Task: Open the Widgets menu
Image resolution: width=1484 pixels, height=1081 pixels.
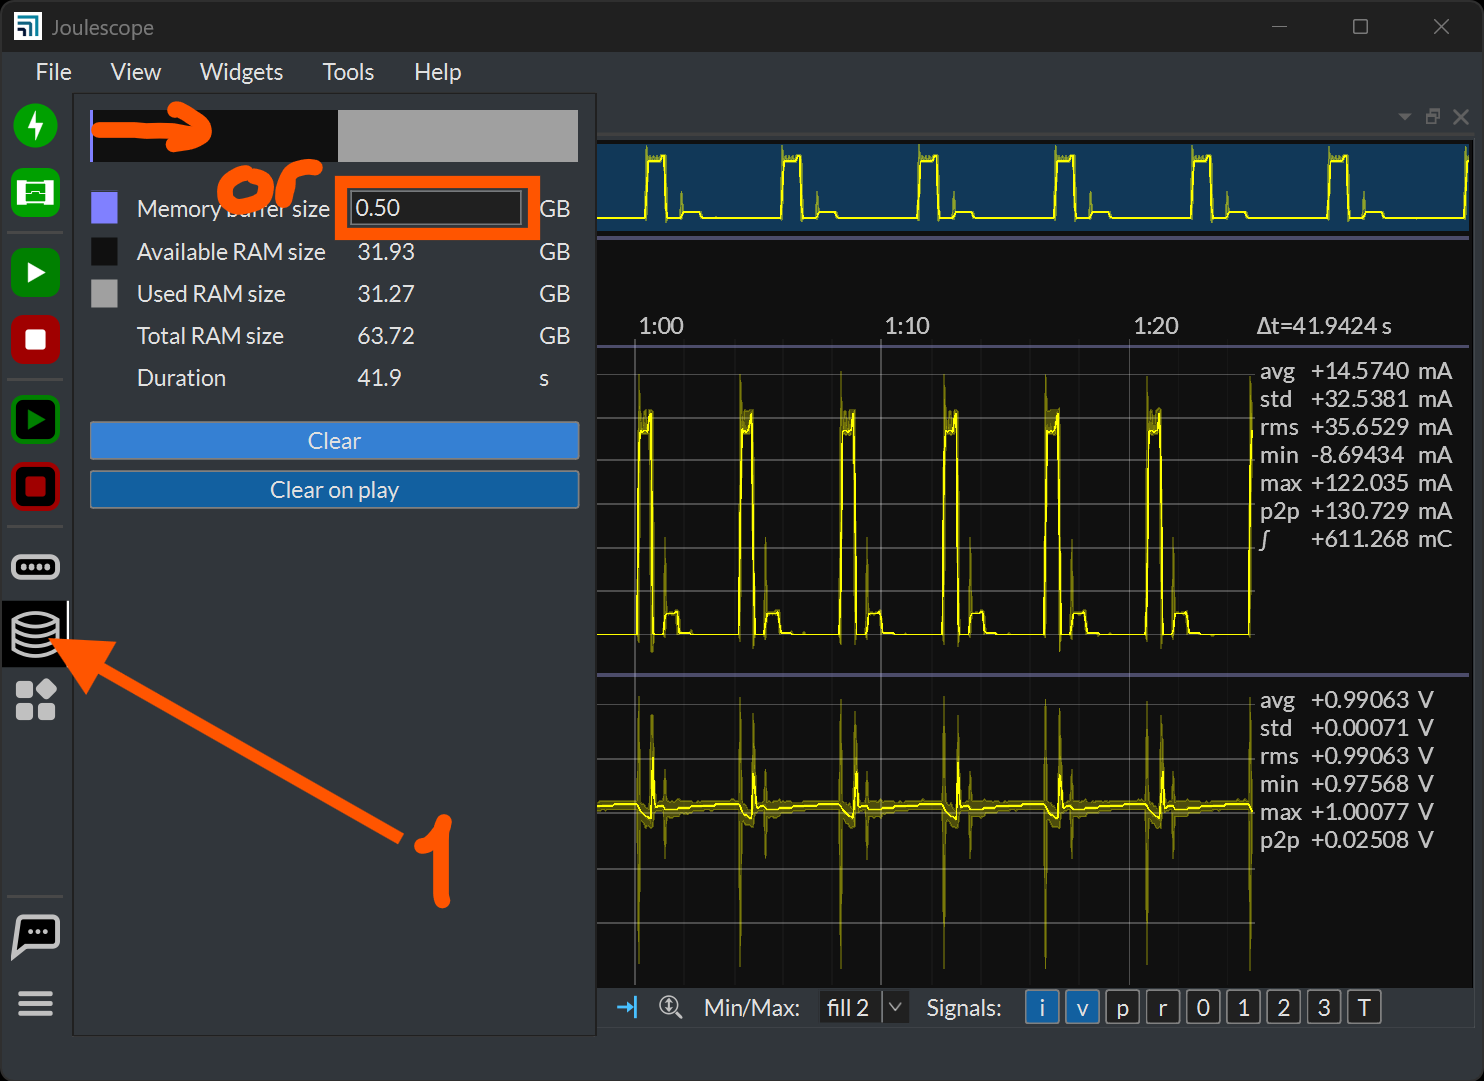Action: pyautogui.click(x=241, y=72)
